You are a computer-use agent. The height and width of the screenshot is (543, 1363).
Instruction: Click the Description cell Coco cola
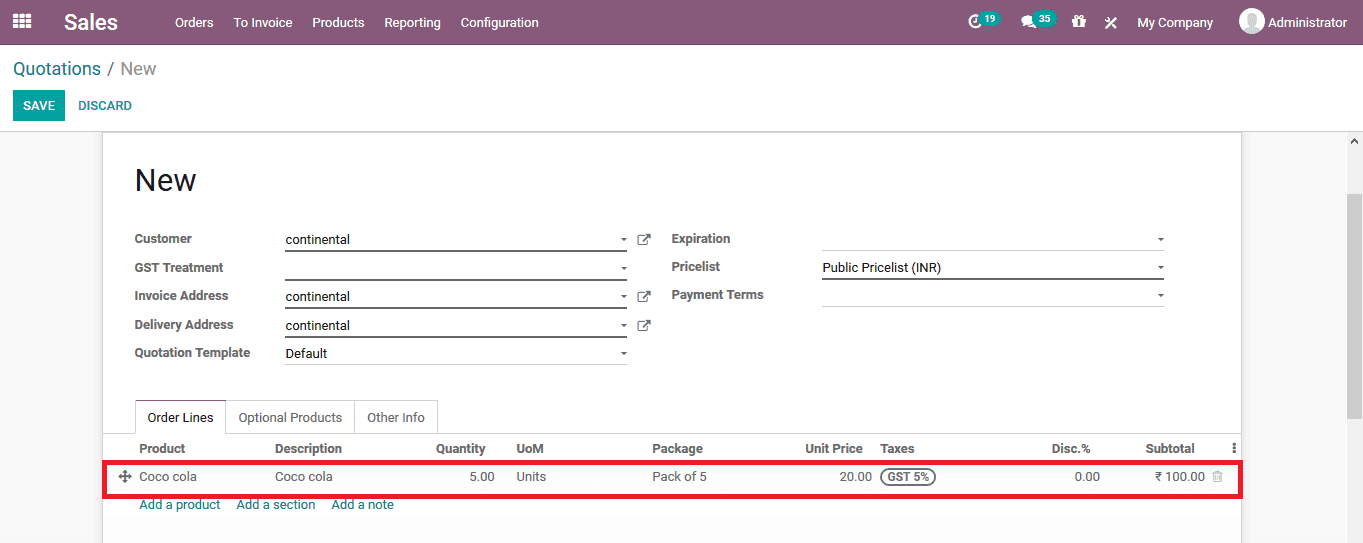304,477
